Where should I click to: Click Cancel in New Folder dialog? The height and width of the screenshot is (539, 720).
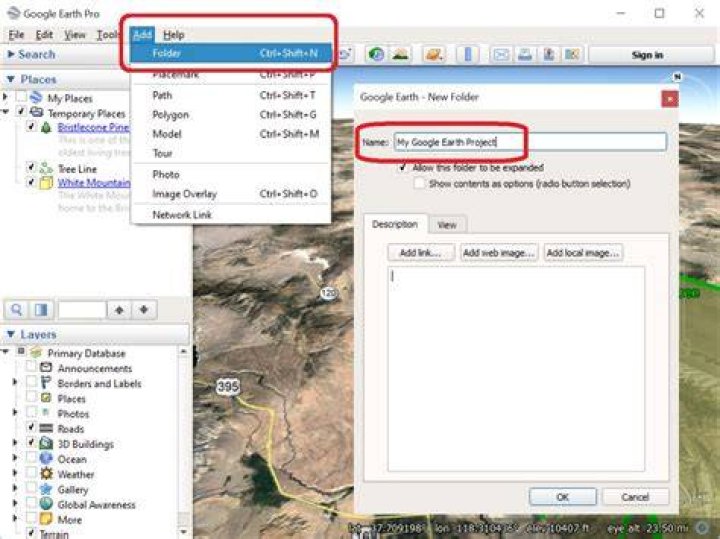pos(635,497)
